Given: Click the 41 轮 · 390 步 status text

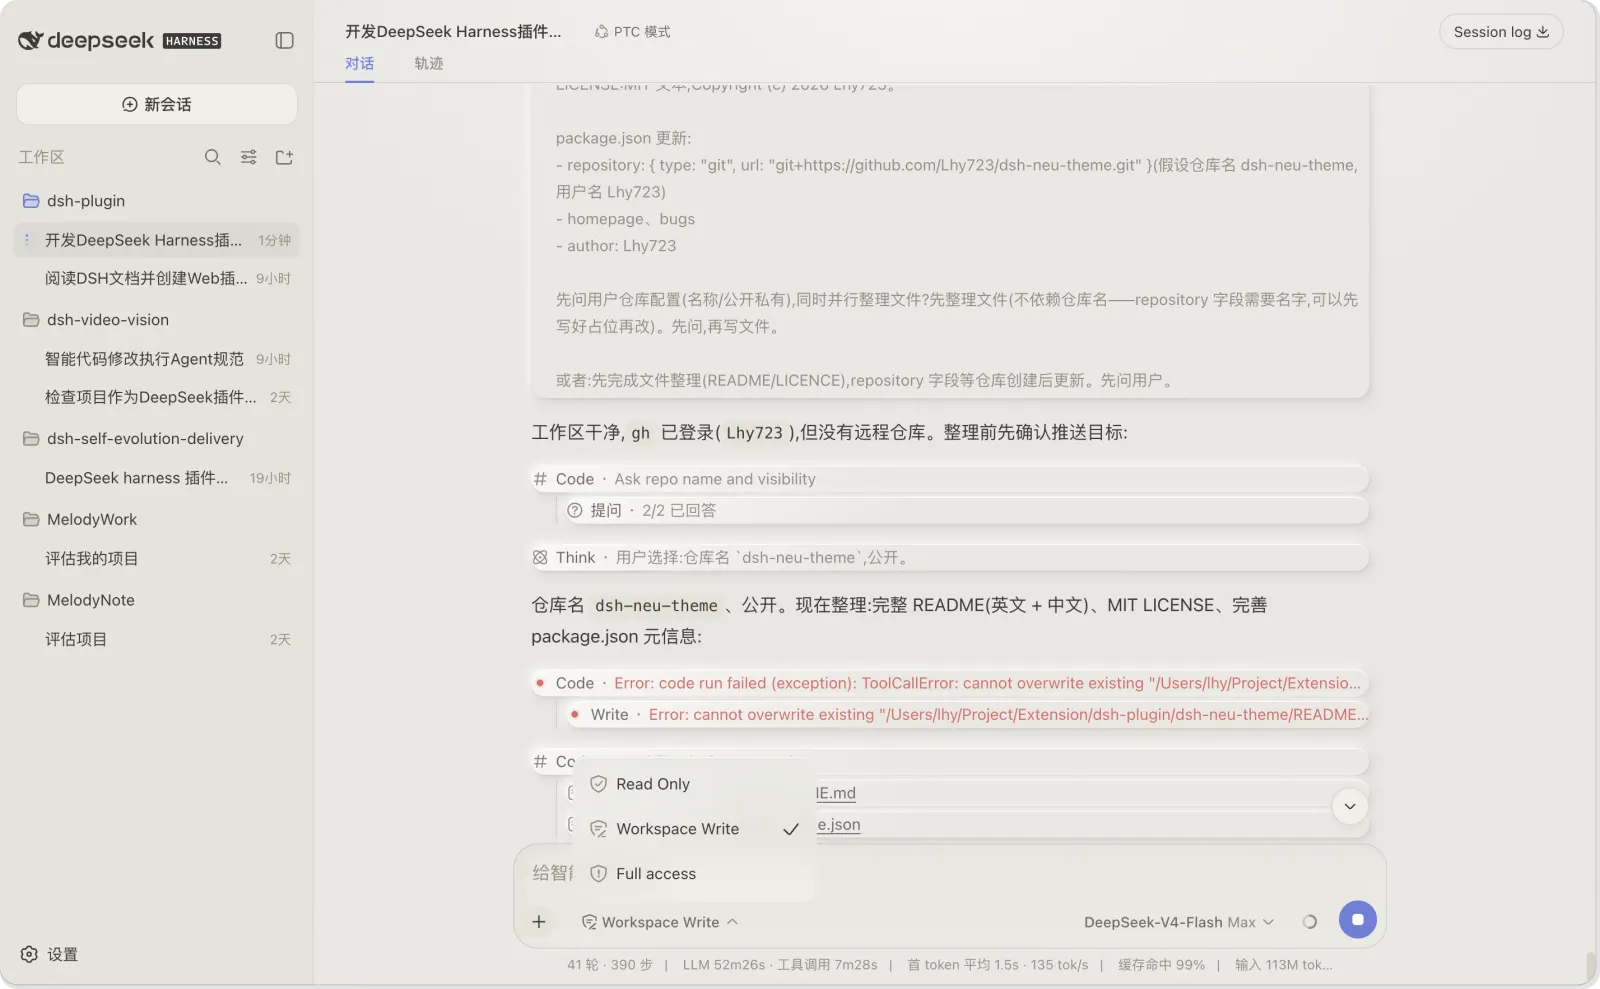Looking at the screenshot, I should pyautogui.click(x=609, y=965).
